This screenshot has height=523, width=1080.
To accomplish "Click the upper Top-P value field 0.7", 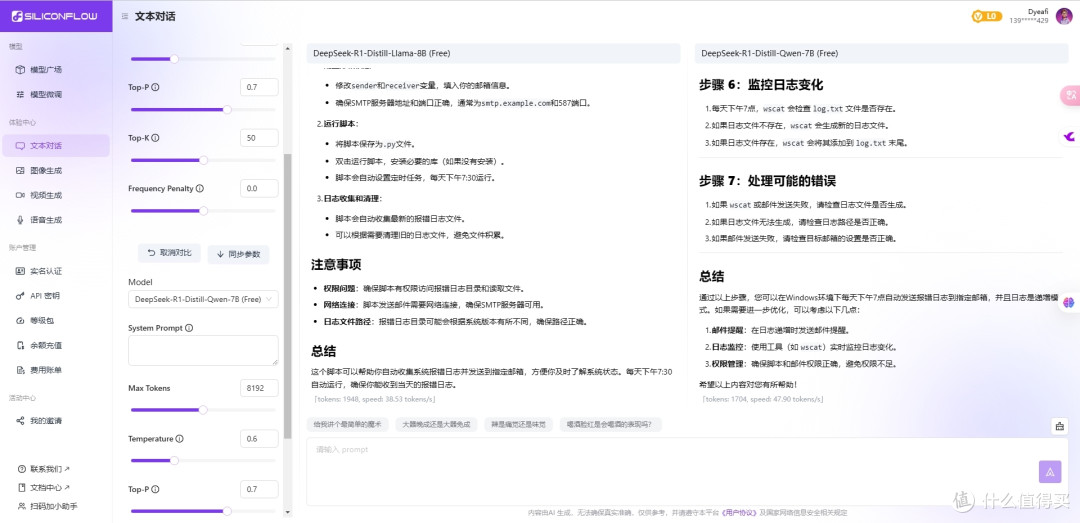I will pyautogui.click(x=260, y=88).
